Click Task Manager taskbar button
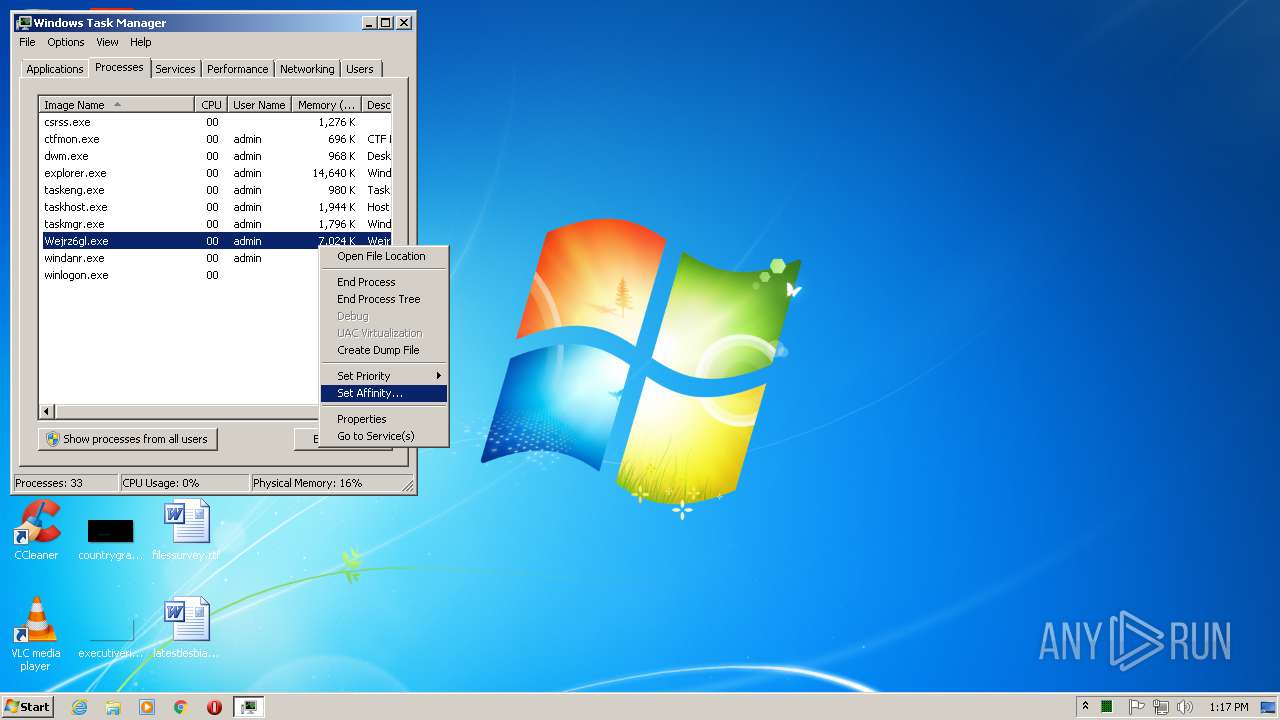Viewport: 1280px width, 720px height. coord(249,707)
